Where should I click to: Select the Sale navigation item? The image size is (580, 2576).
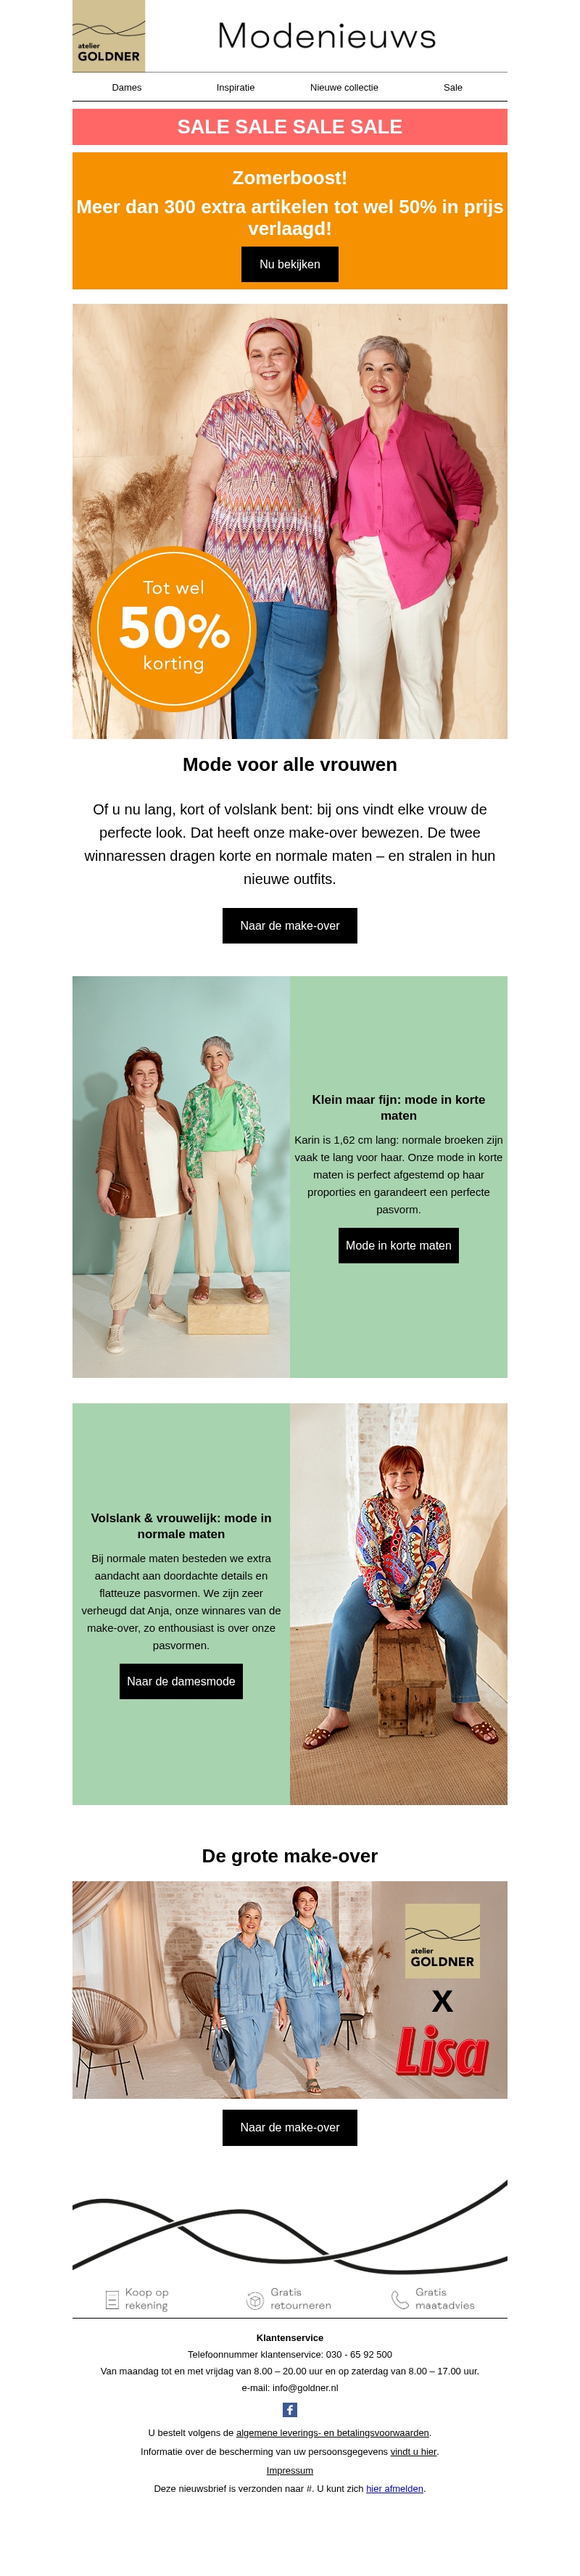453,87
